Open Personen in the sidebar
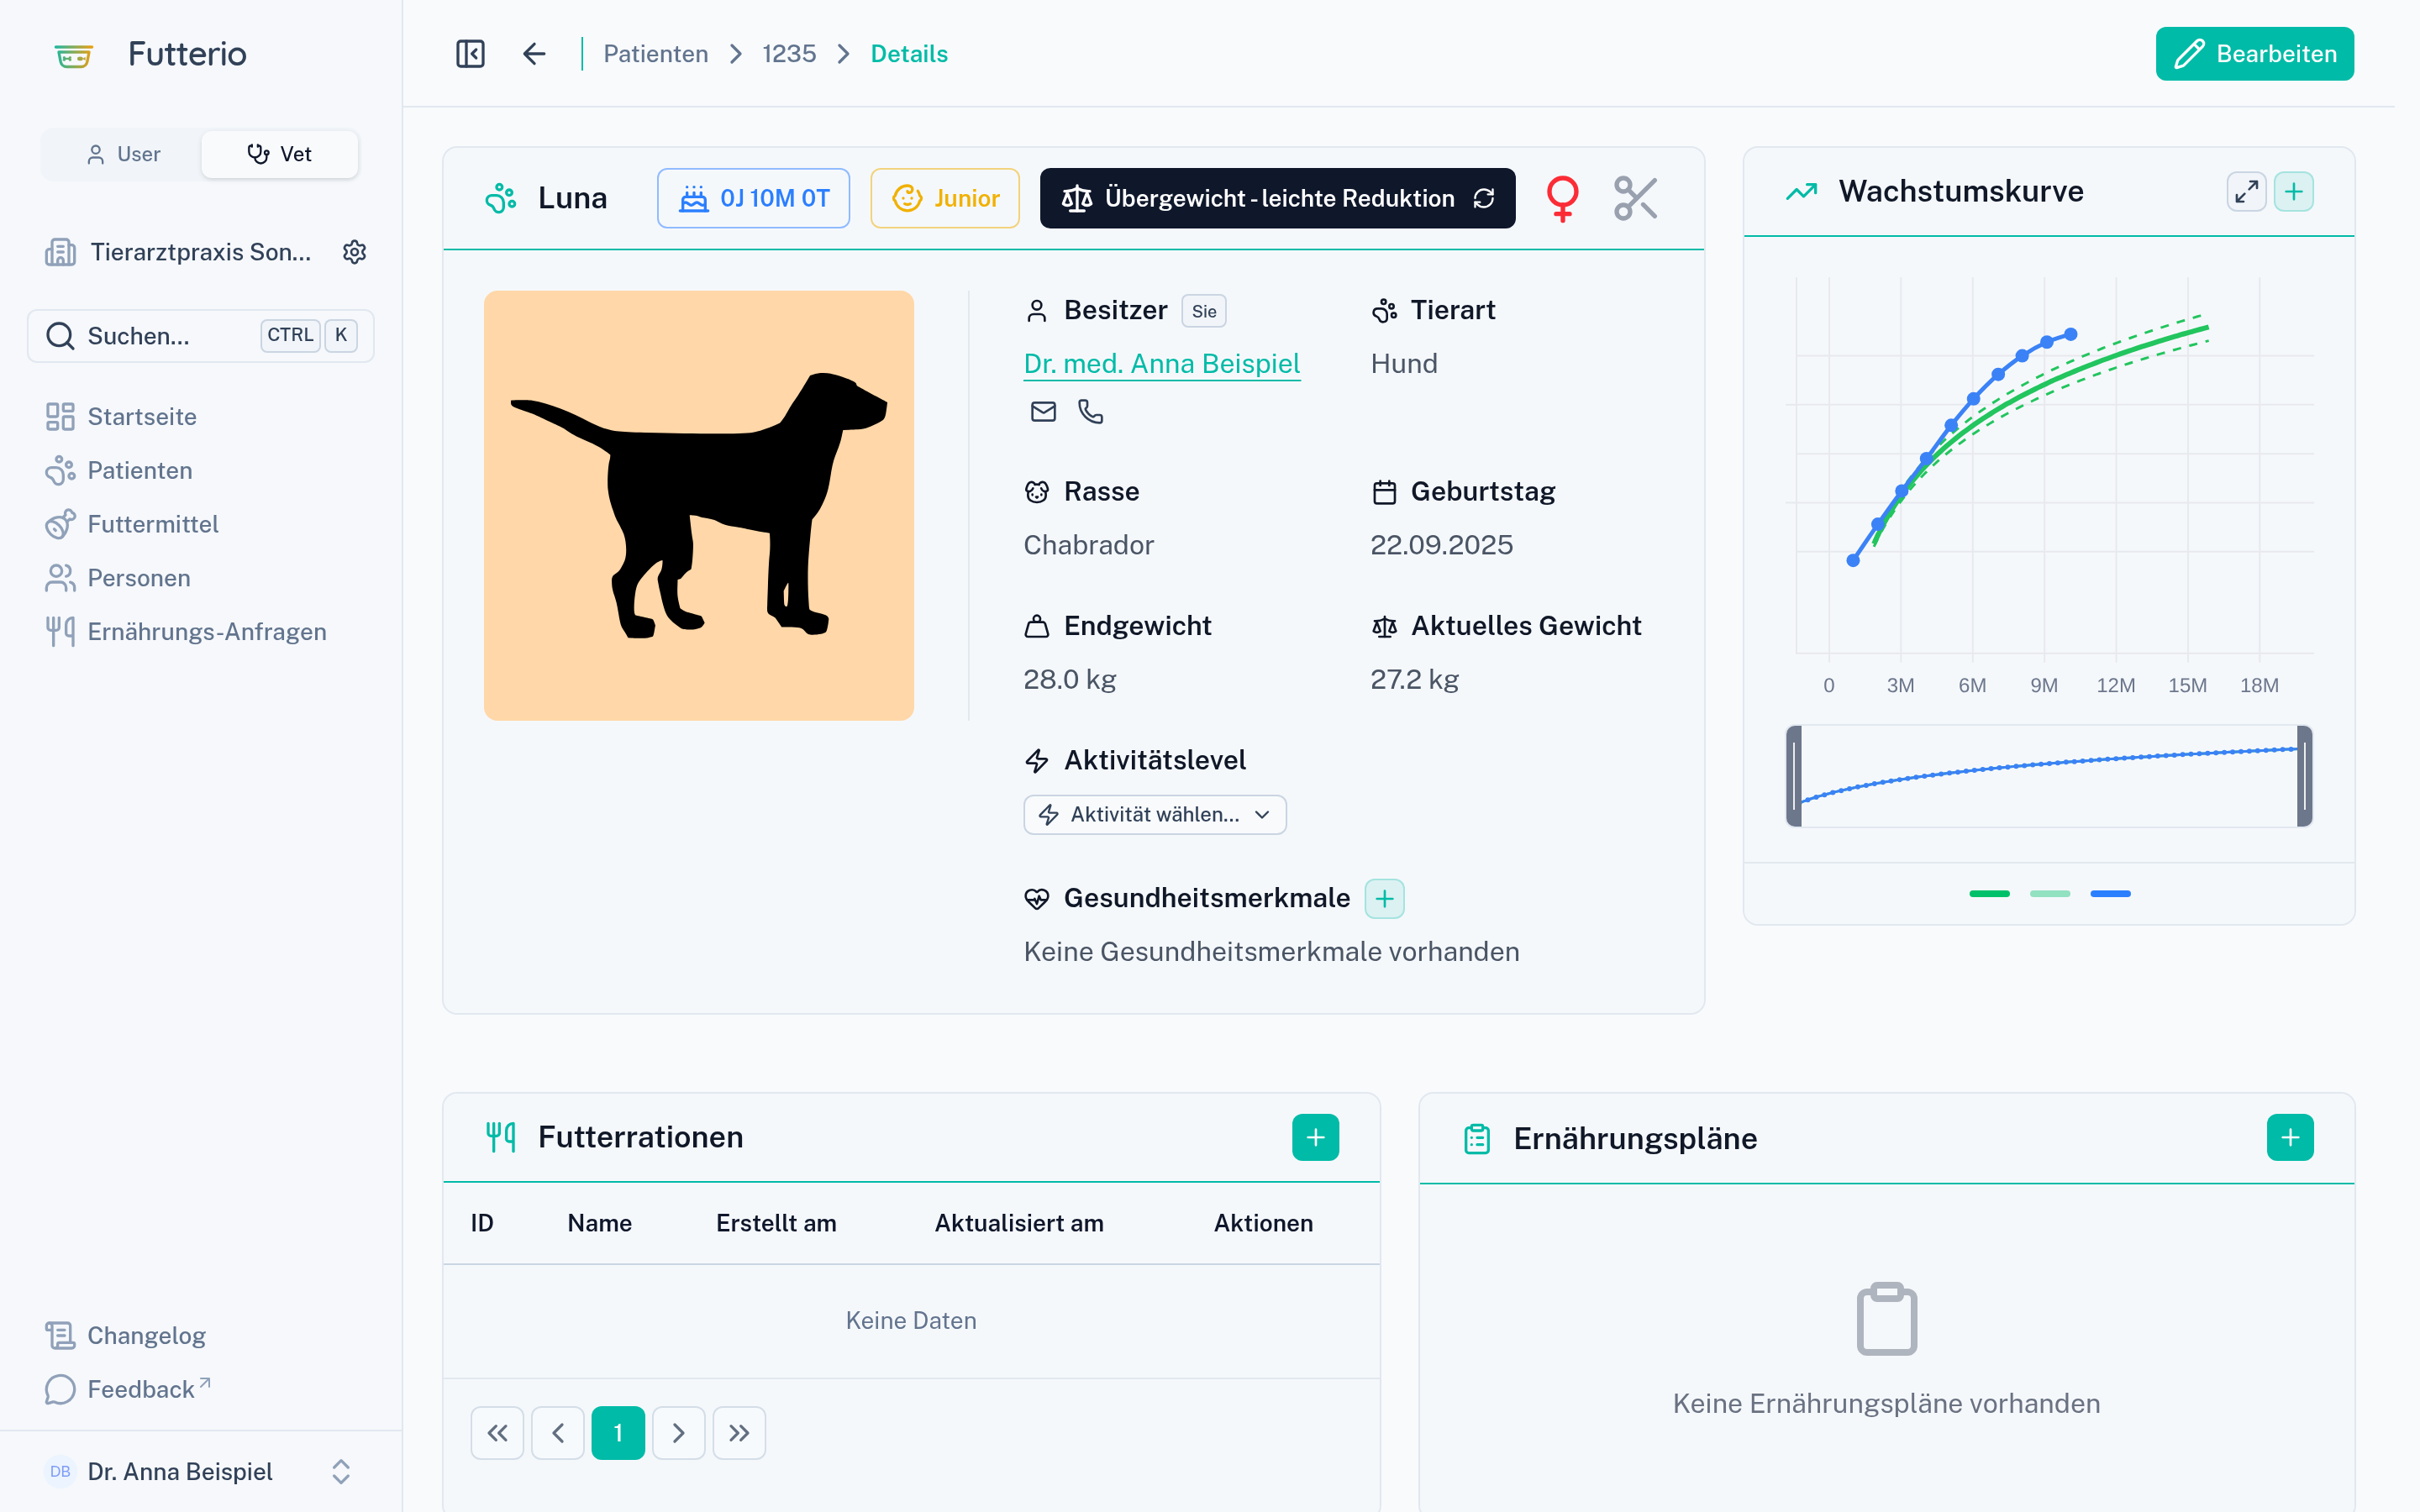 [x=139, y=578]
